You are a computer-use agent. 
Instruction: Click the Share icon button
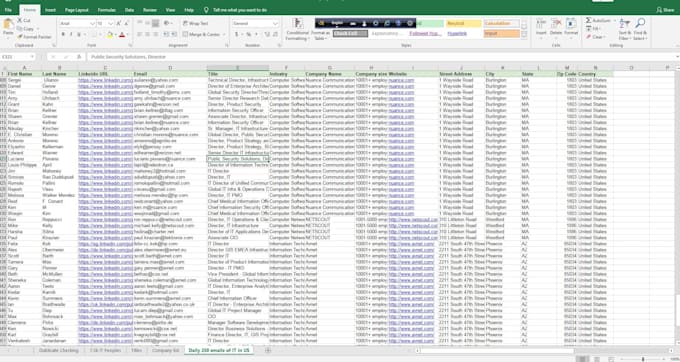pyautogui.click(x=665, y=10)
